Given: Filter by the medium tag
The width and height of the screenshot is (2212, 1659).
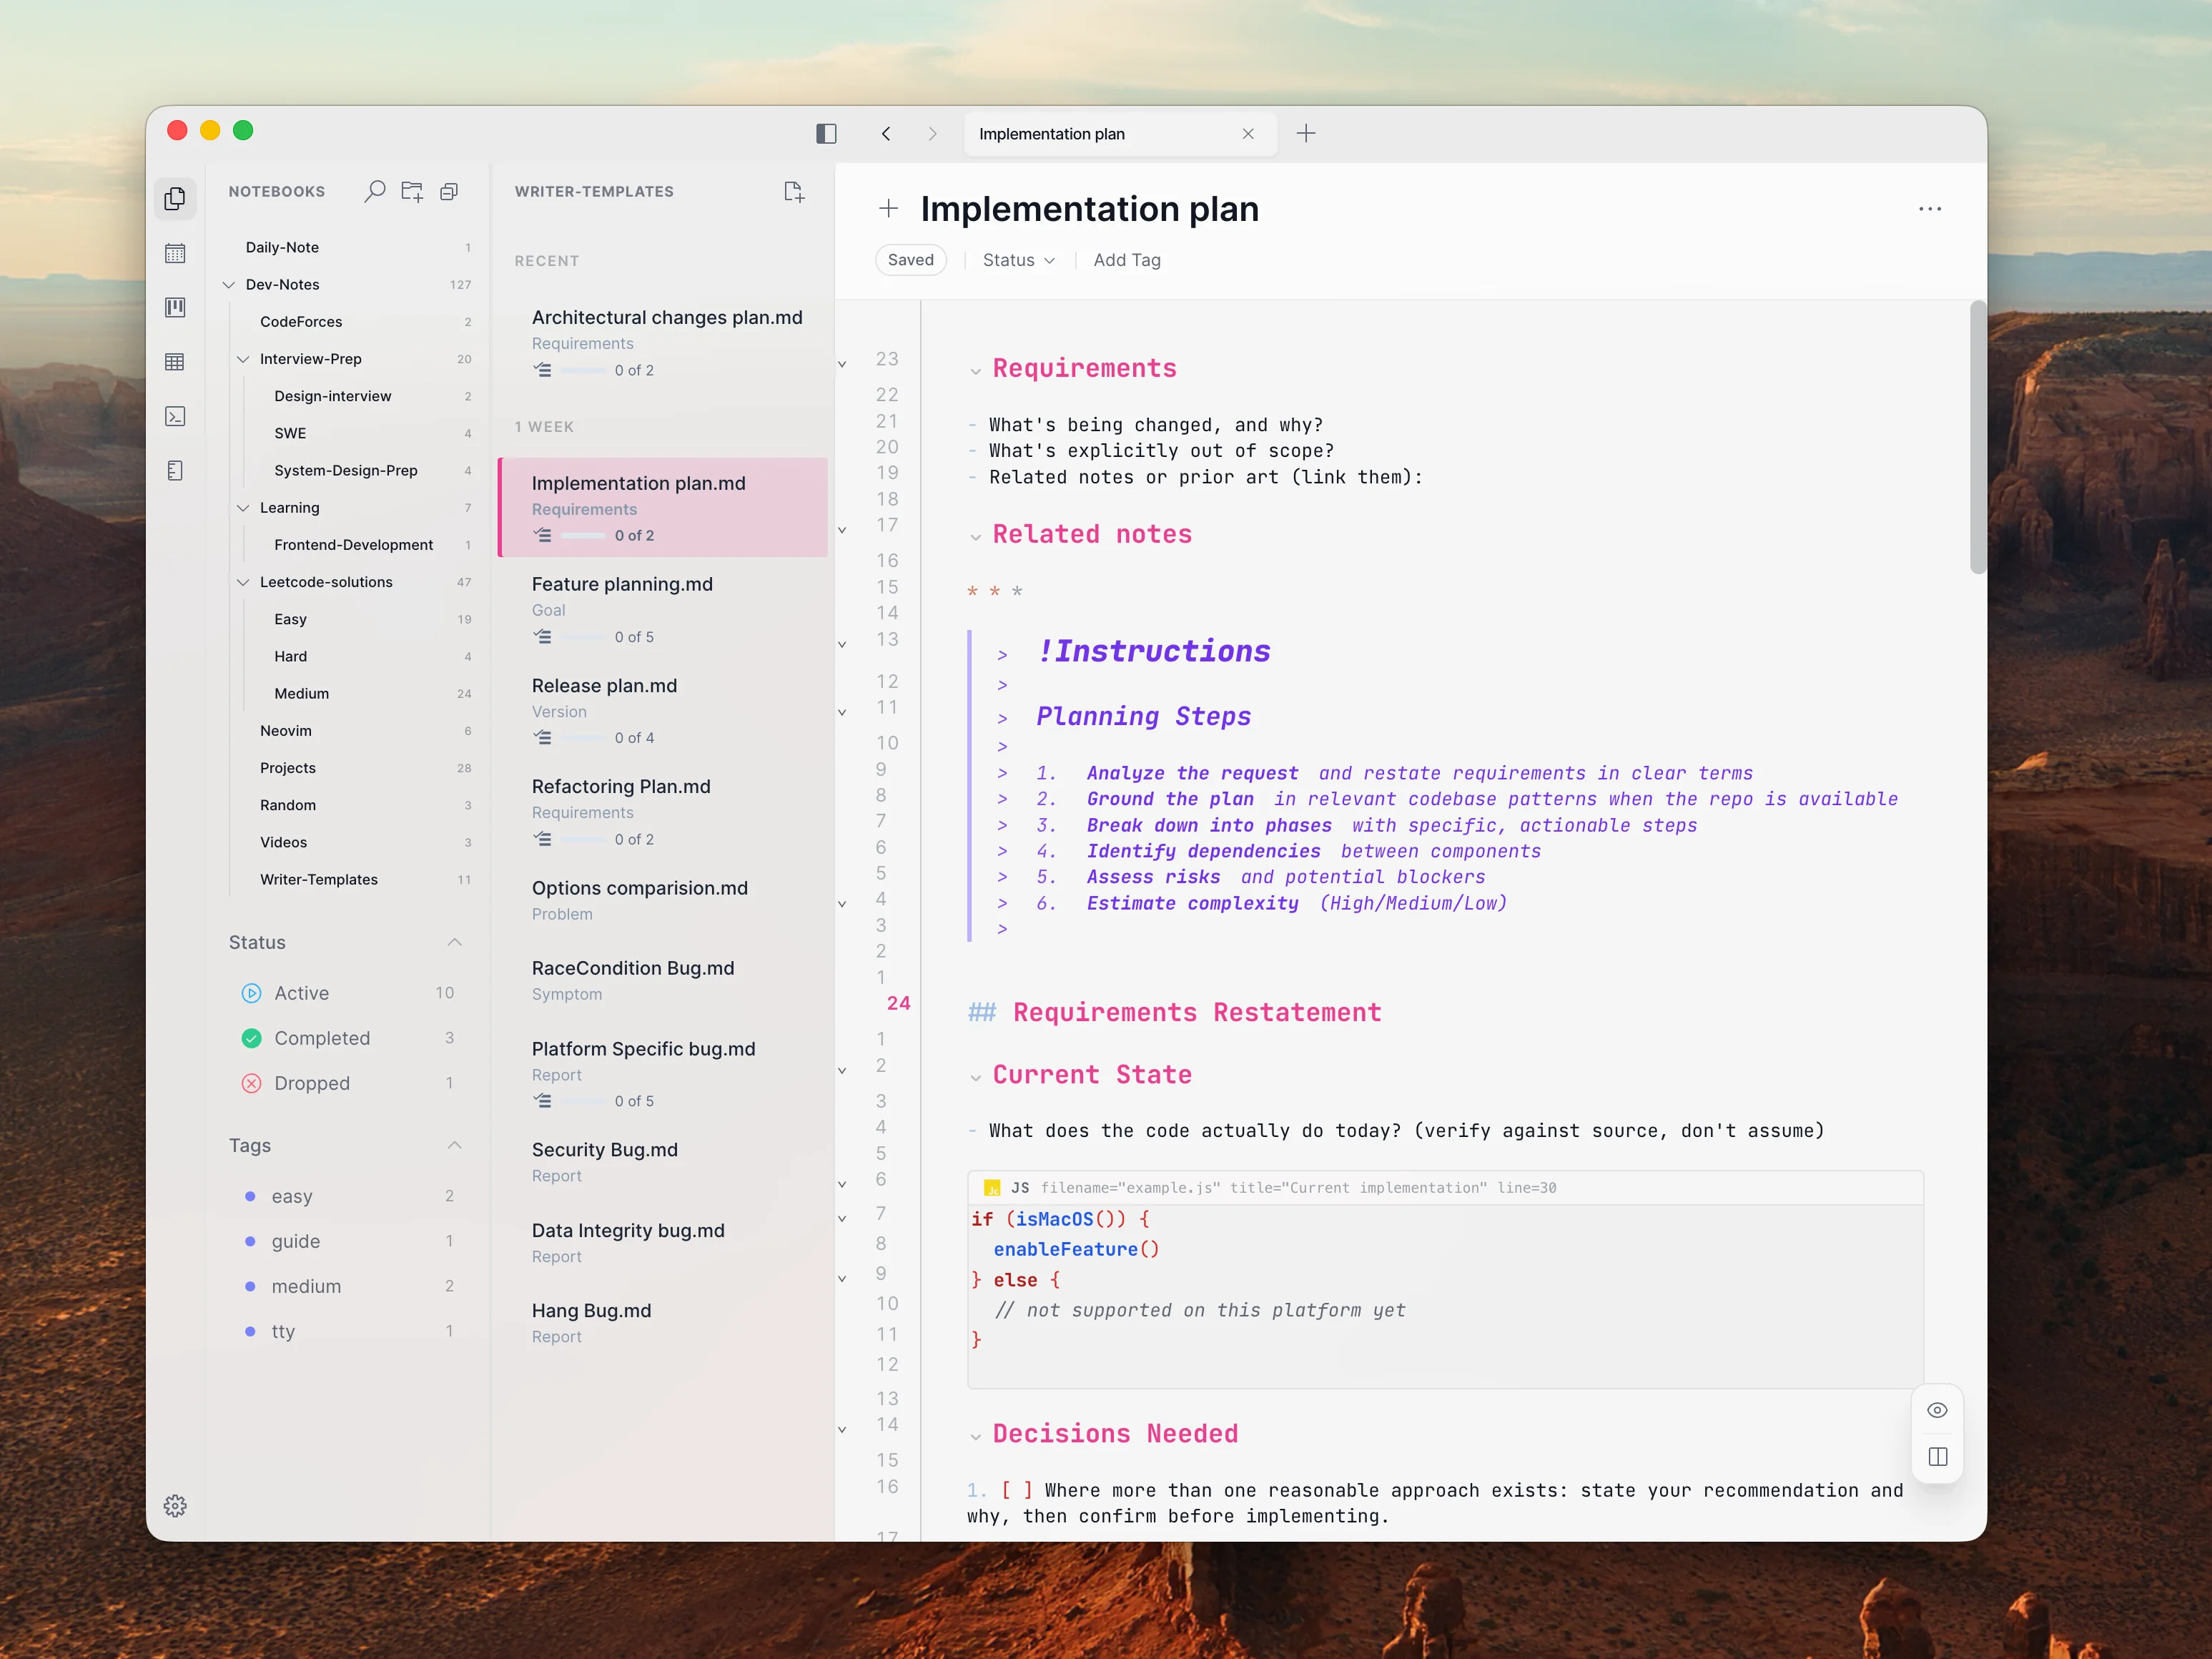Looking at the screenshot, I should pos(347,1286).
